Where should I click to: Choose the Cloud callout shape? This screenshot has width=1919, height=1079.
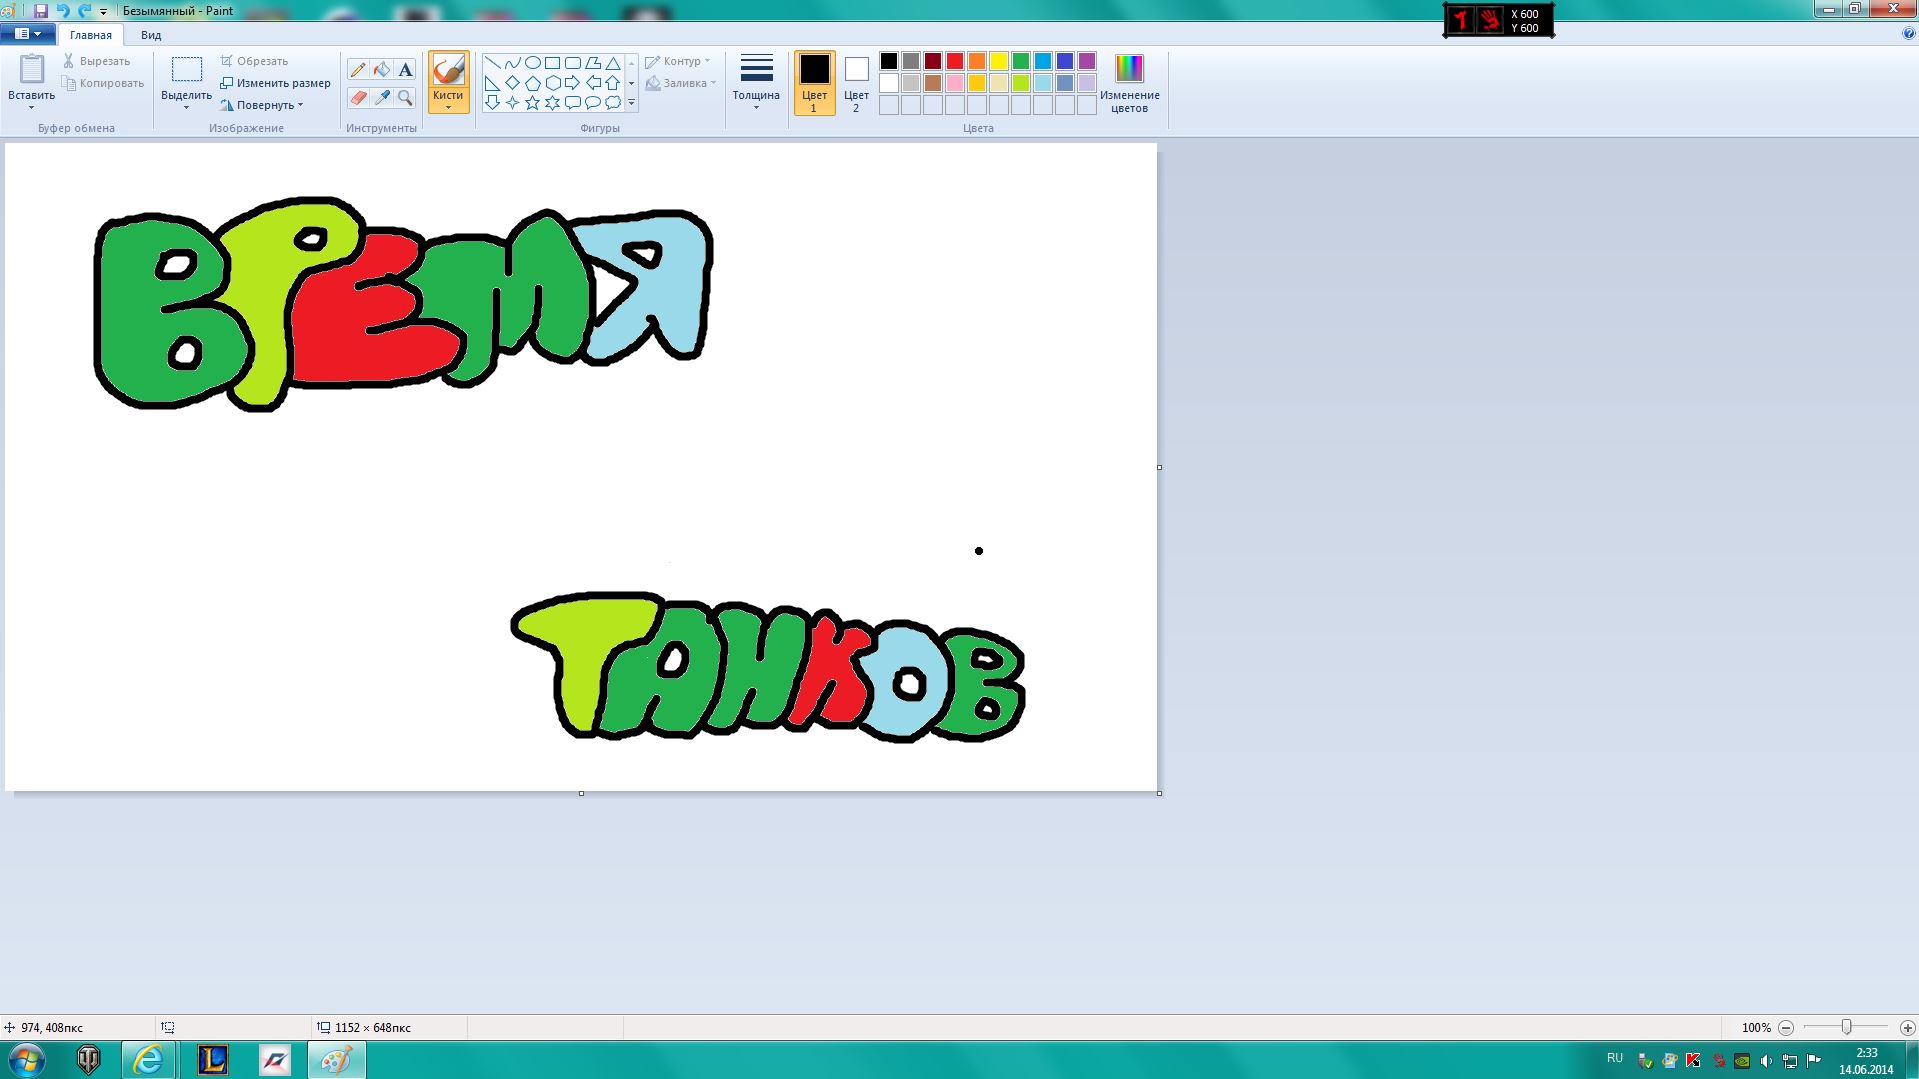(613, 102)
